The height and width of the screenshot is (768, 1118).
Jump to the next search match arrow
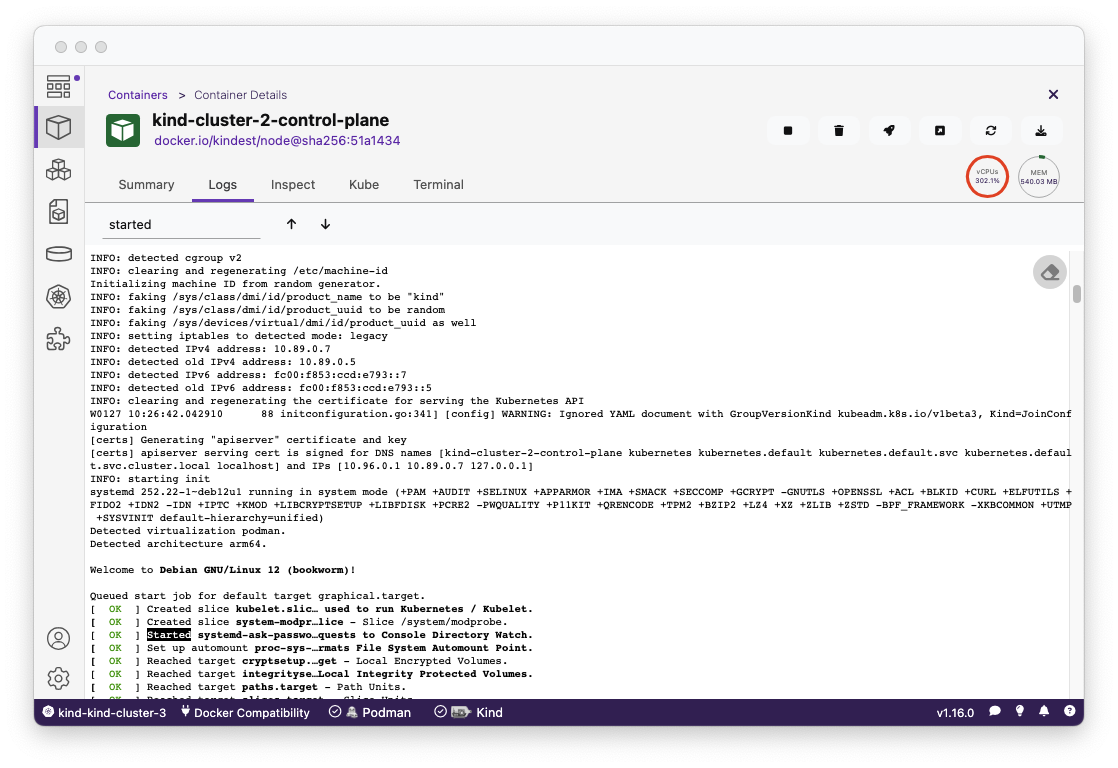point(325,225)
